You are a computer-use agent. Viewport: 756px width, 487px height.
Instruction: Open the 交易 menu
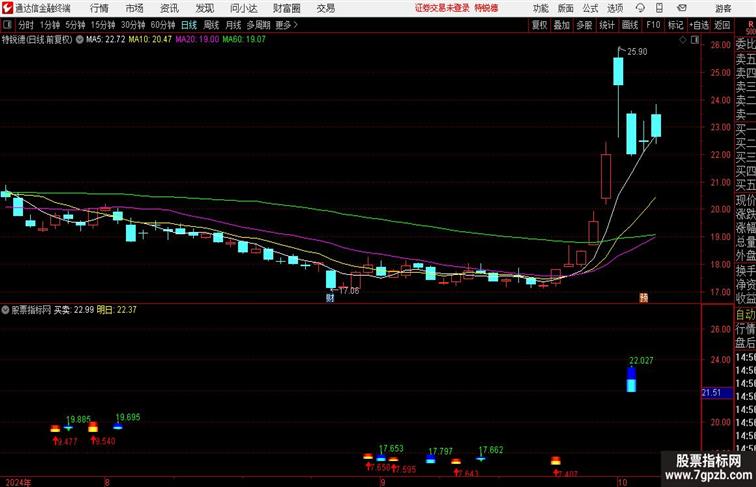325,8
